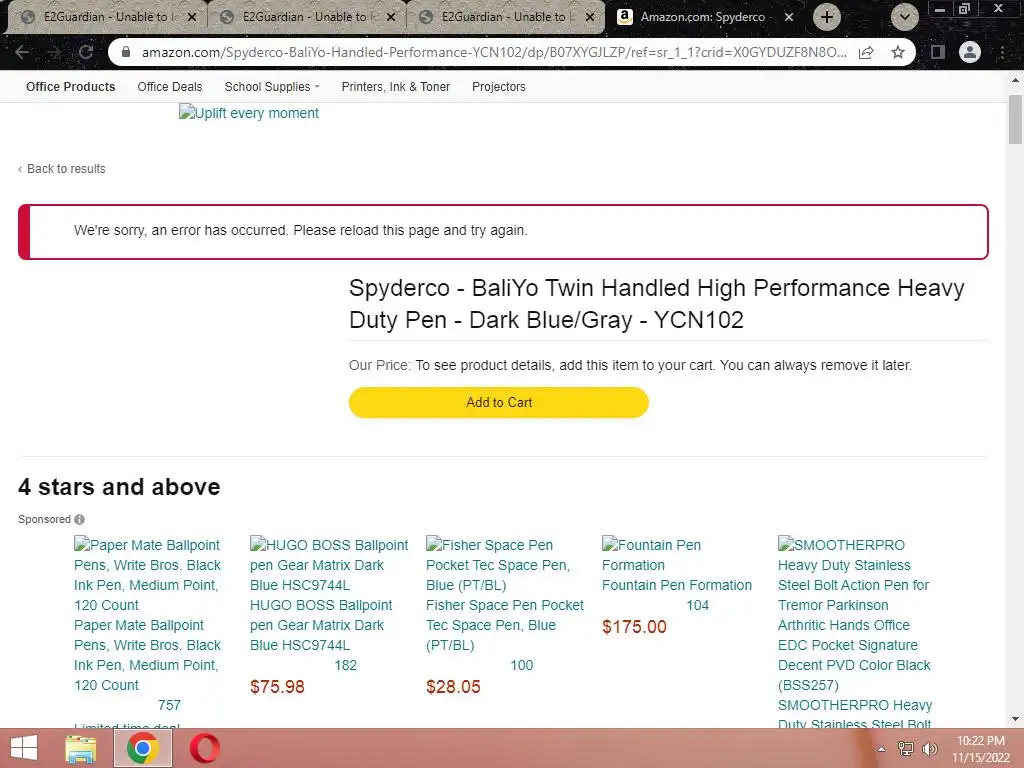Open Fisher Space Pen image link
Screen dimensions: 1024x768
(x=498, y=565)
